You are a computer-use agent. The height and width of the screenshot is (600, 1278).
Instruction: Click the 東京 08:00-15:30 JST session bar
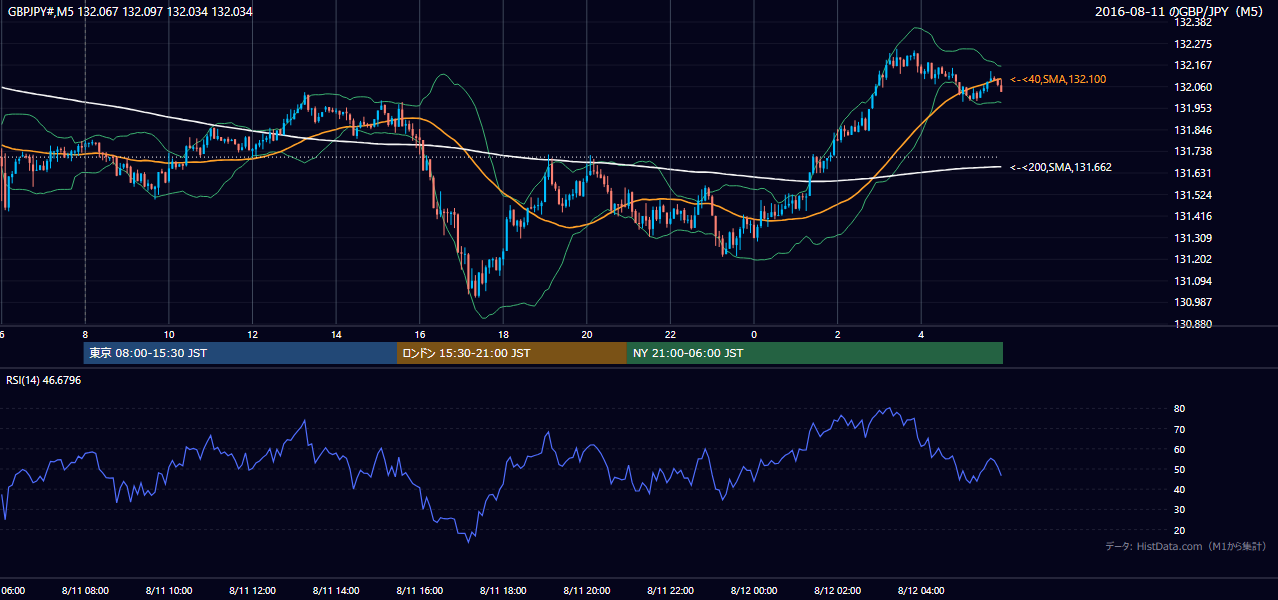pyautogui.click(x=241, y=353)
